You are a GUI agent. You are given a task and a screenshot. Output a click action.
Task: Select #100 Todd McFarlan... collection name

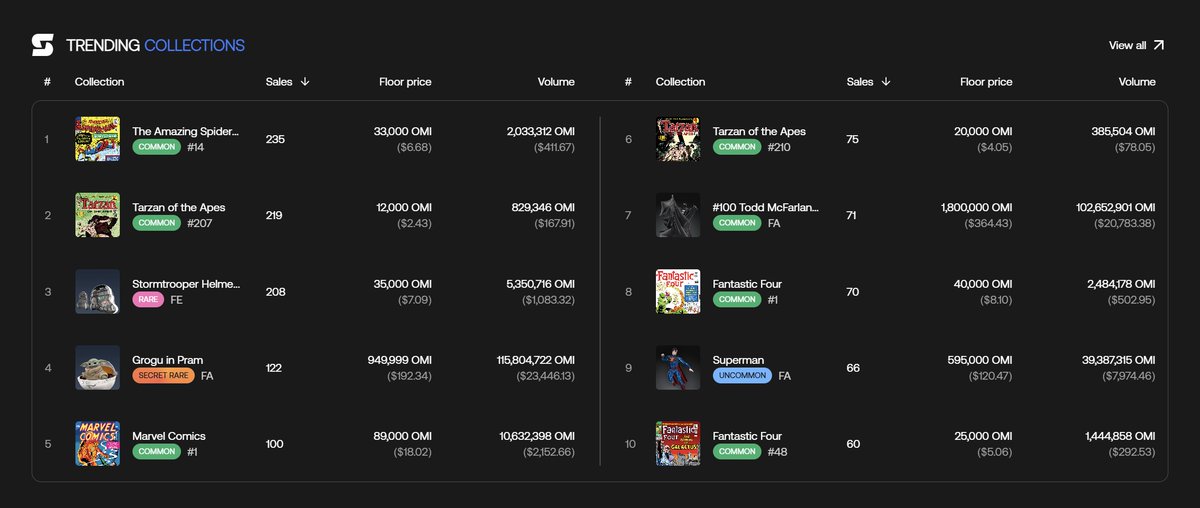(x=766, y=207)
